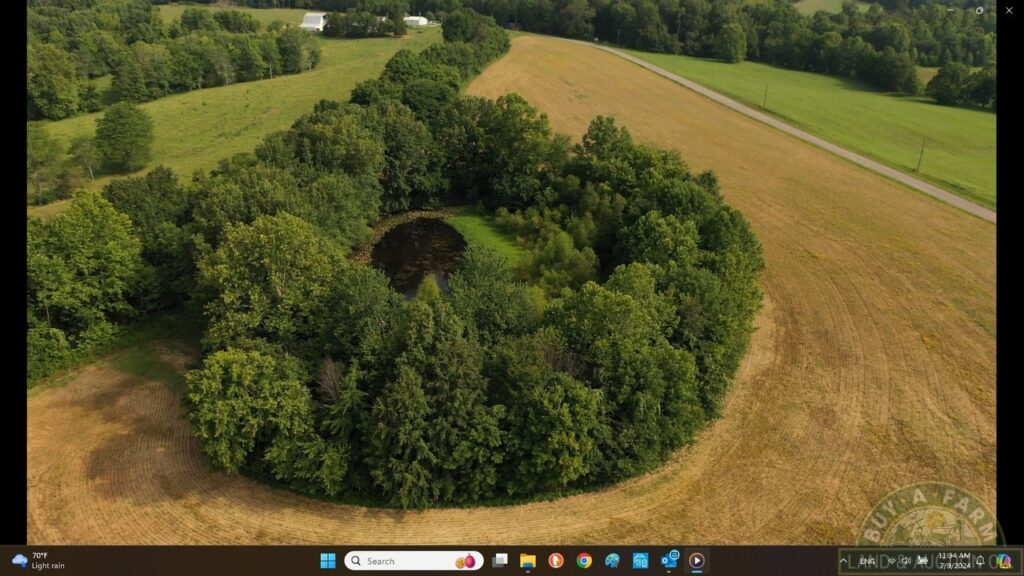Open the clock and date calendar flyout
The height and width of the screenshot is (576, 1024).
click(953, 561)
